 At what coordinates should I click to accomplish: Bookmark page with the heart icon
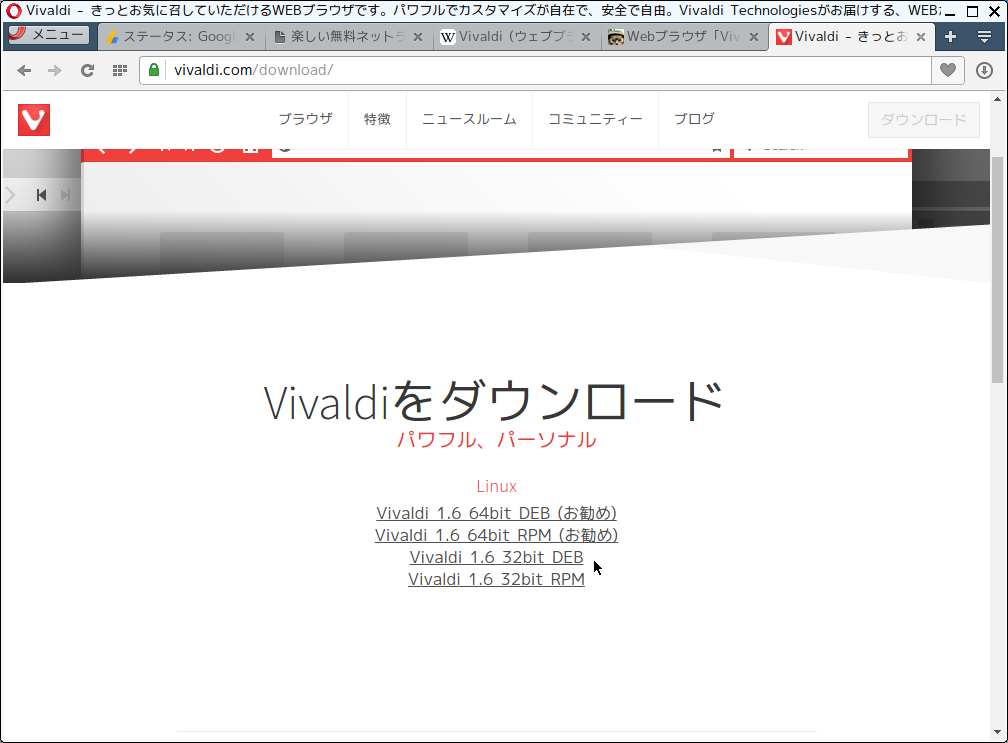(948, 70)
